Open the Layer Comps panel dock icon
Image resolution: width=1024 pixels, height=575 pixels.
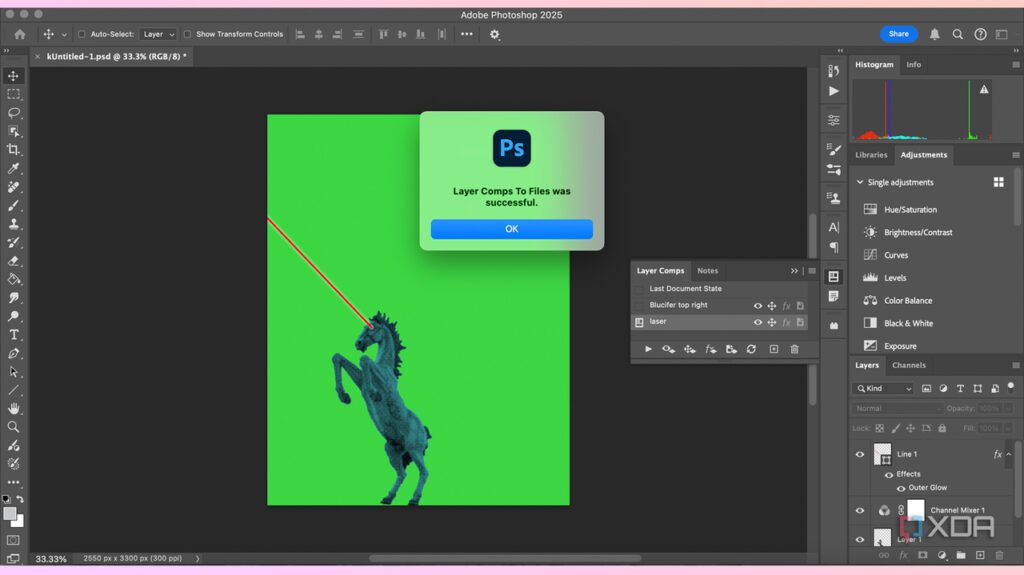[834, 276]
